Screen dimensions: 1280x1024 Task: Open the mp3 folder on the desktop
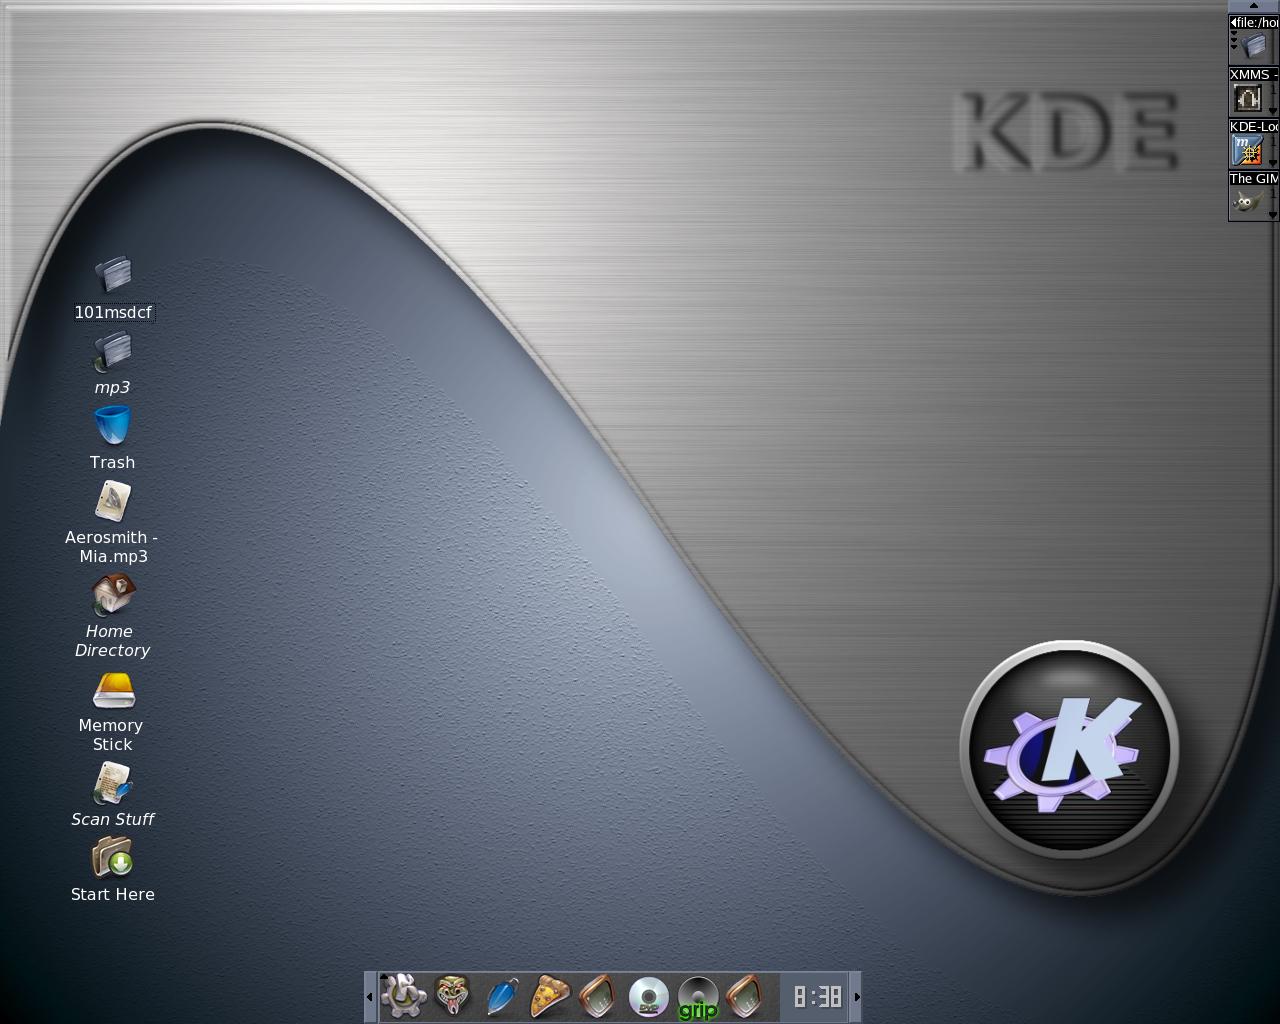pos(112,352)
